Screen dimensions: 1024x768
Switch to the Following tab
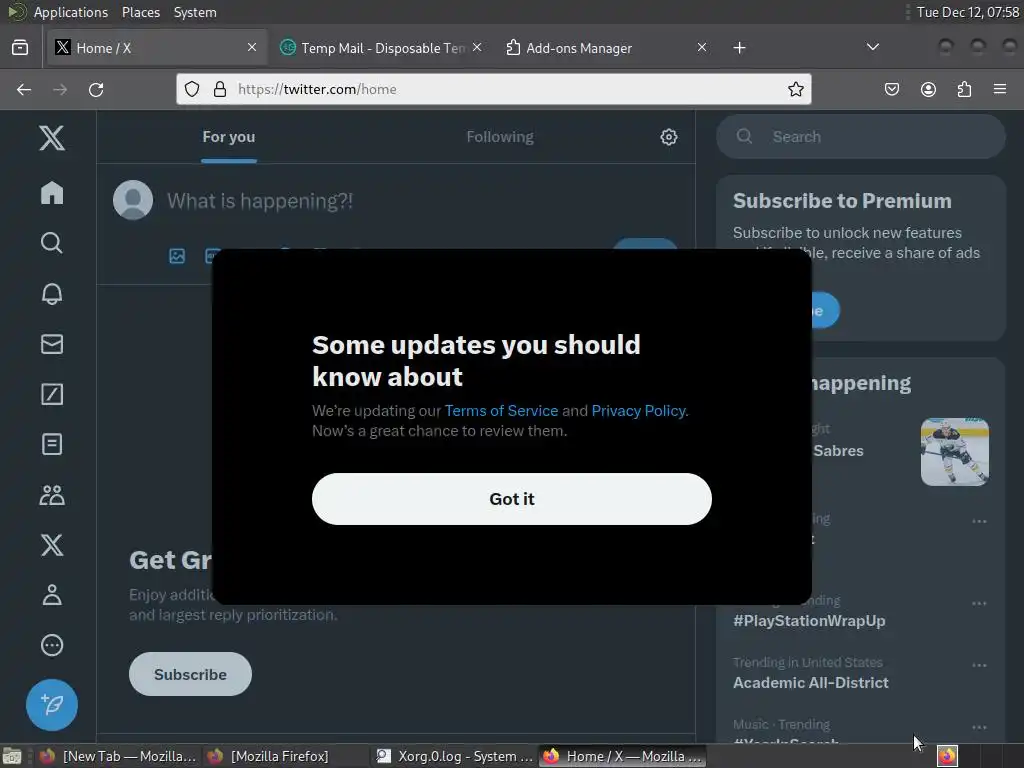pos(500,137)
